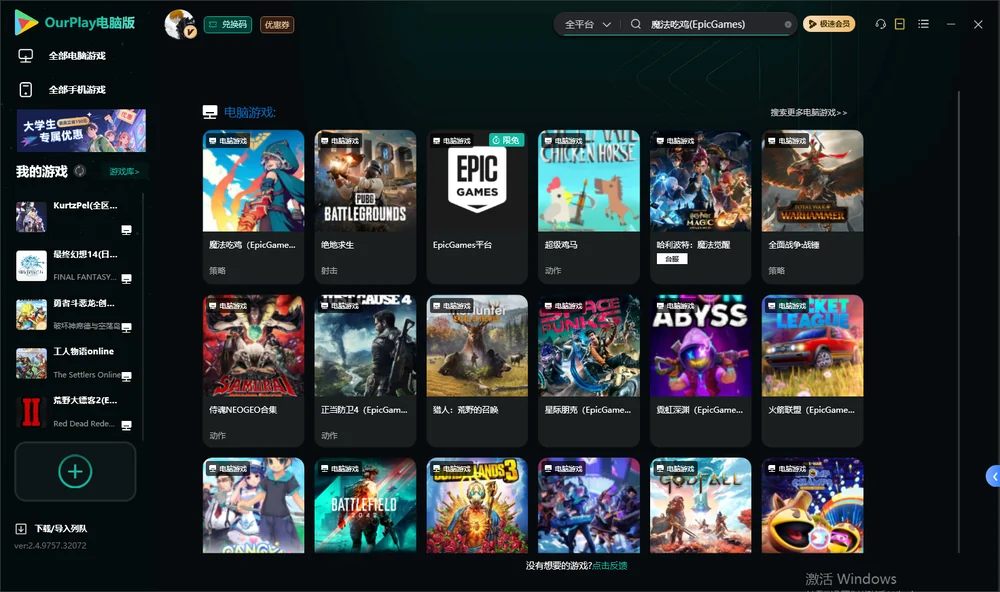
Task: Click the search magnifier icon
Action: tap(636, 24)
